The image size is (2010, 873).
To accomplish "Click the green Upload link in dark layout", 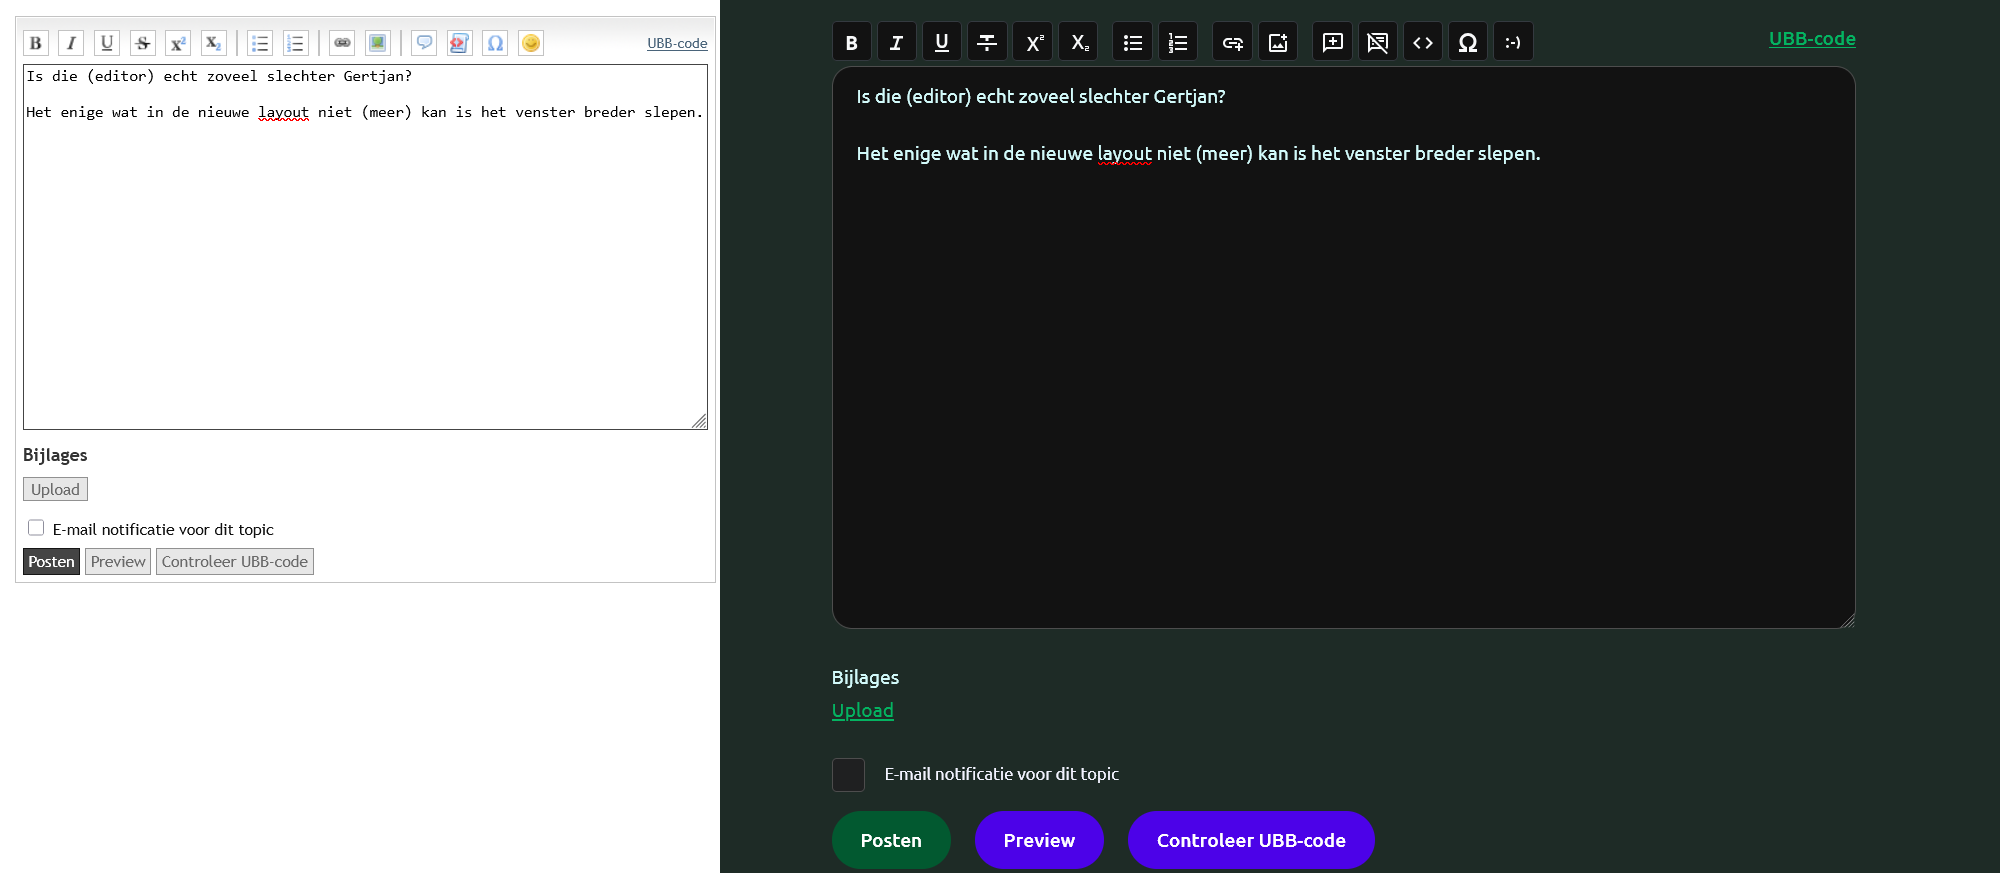I will (x=863, y=711).
